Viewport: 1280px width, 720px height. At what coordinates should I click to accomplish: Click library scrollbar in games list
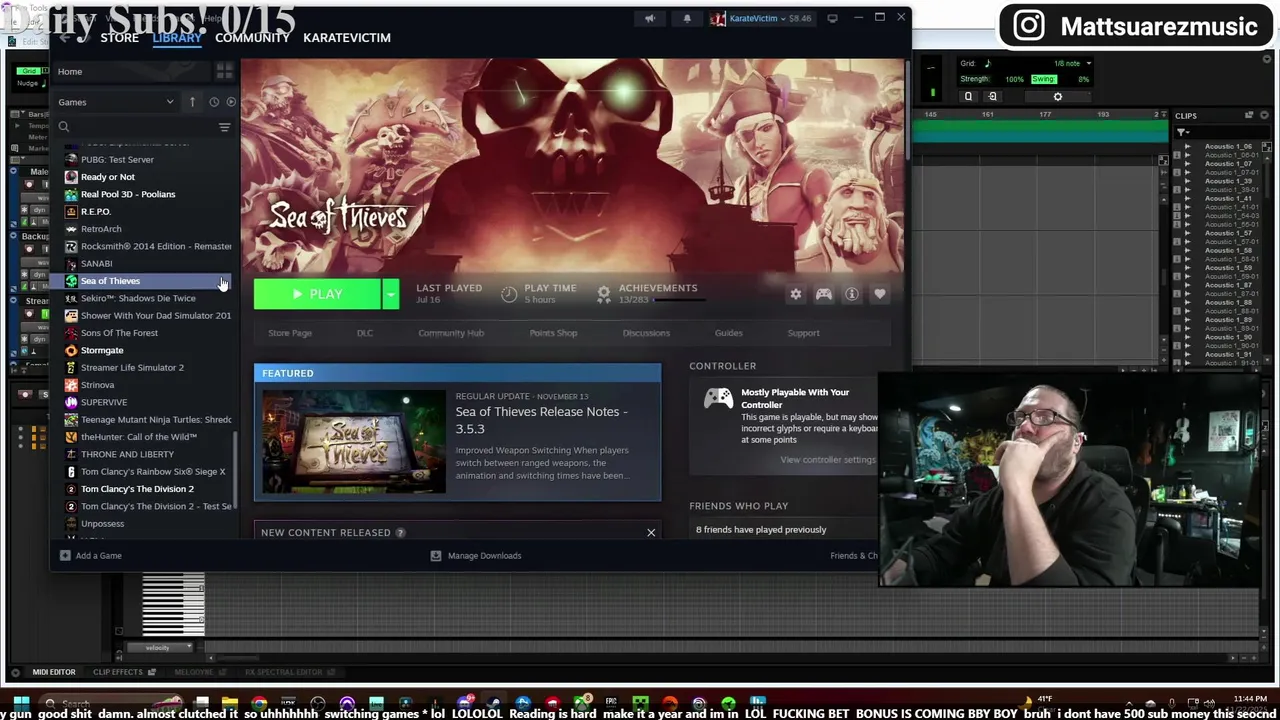click(236, 470)
